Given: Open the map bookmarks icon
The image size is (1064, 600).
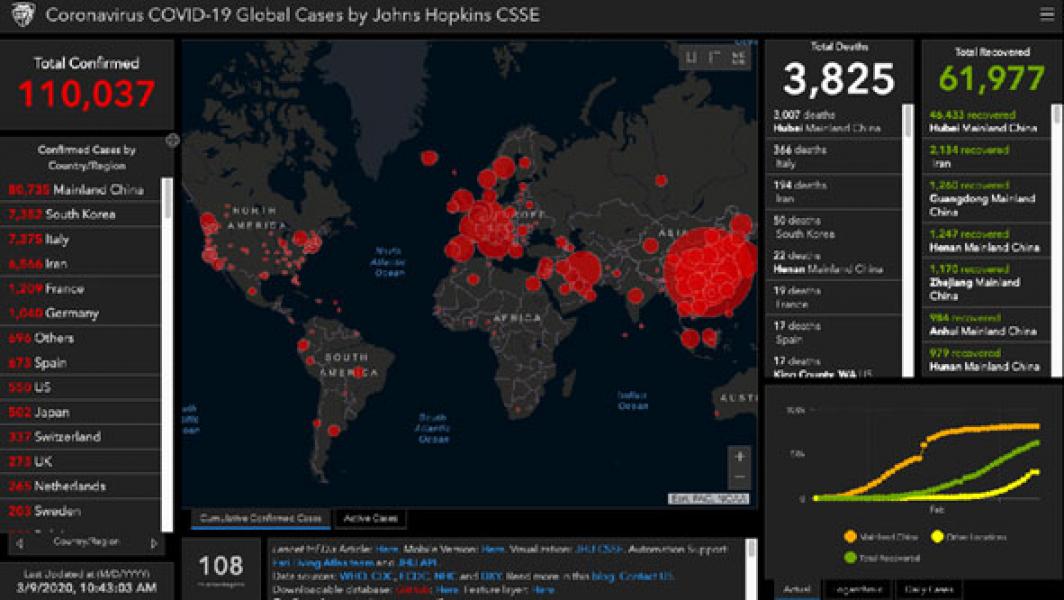Looking at the screenshot, I should (x=691, y=57).
